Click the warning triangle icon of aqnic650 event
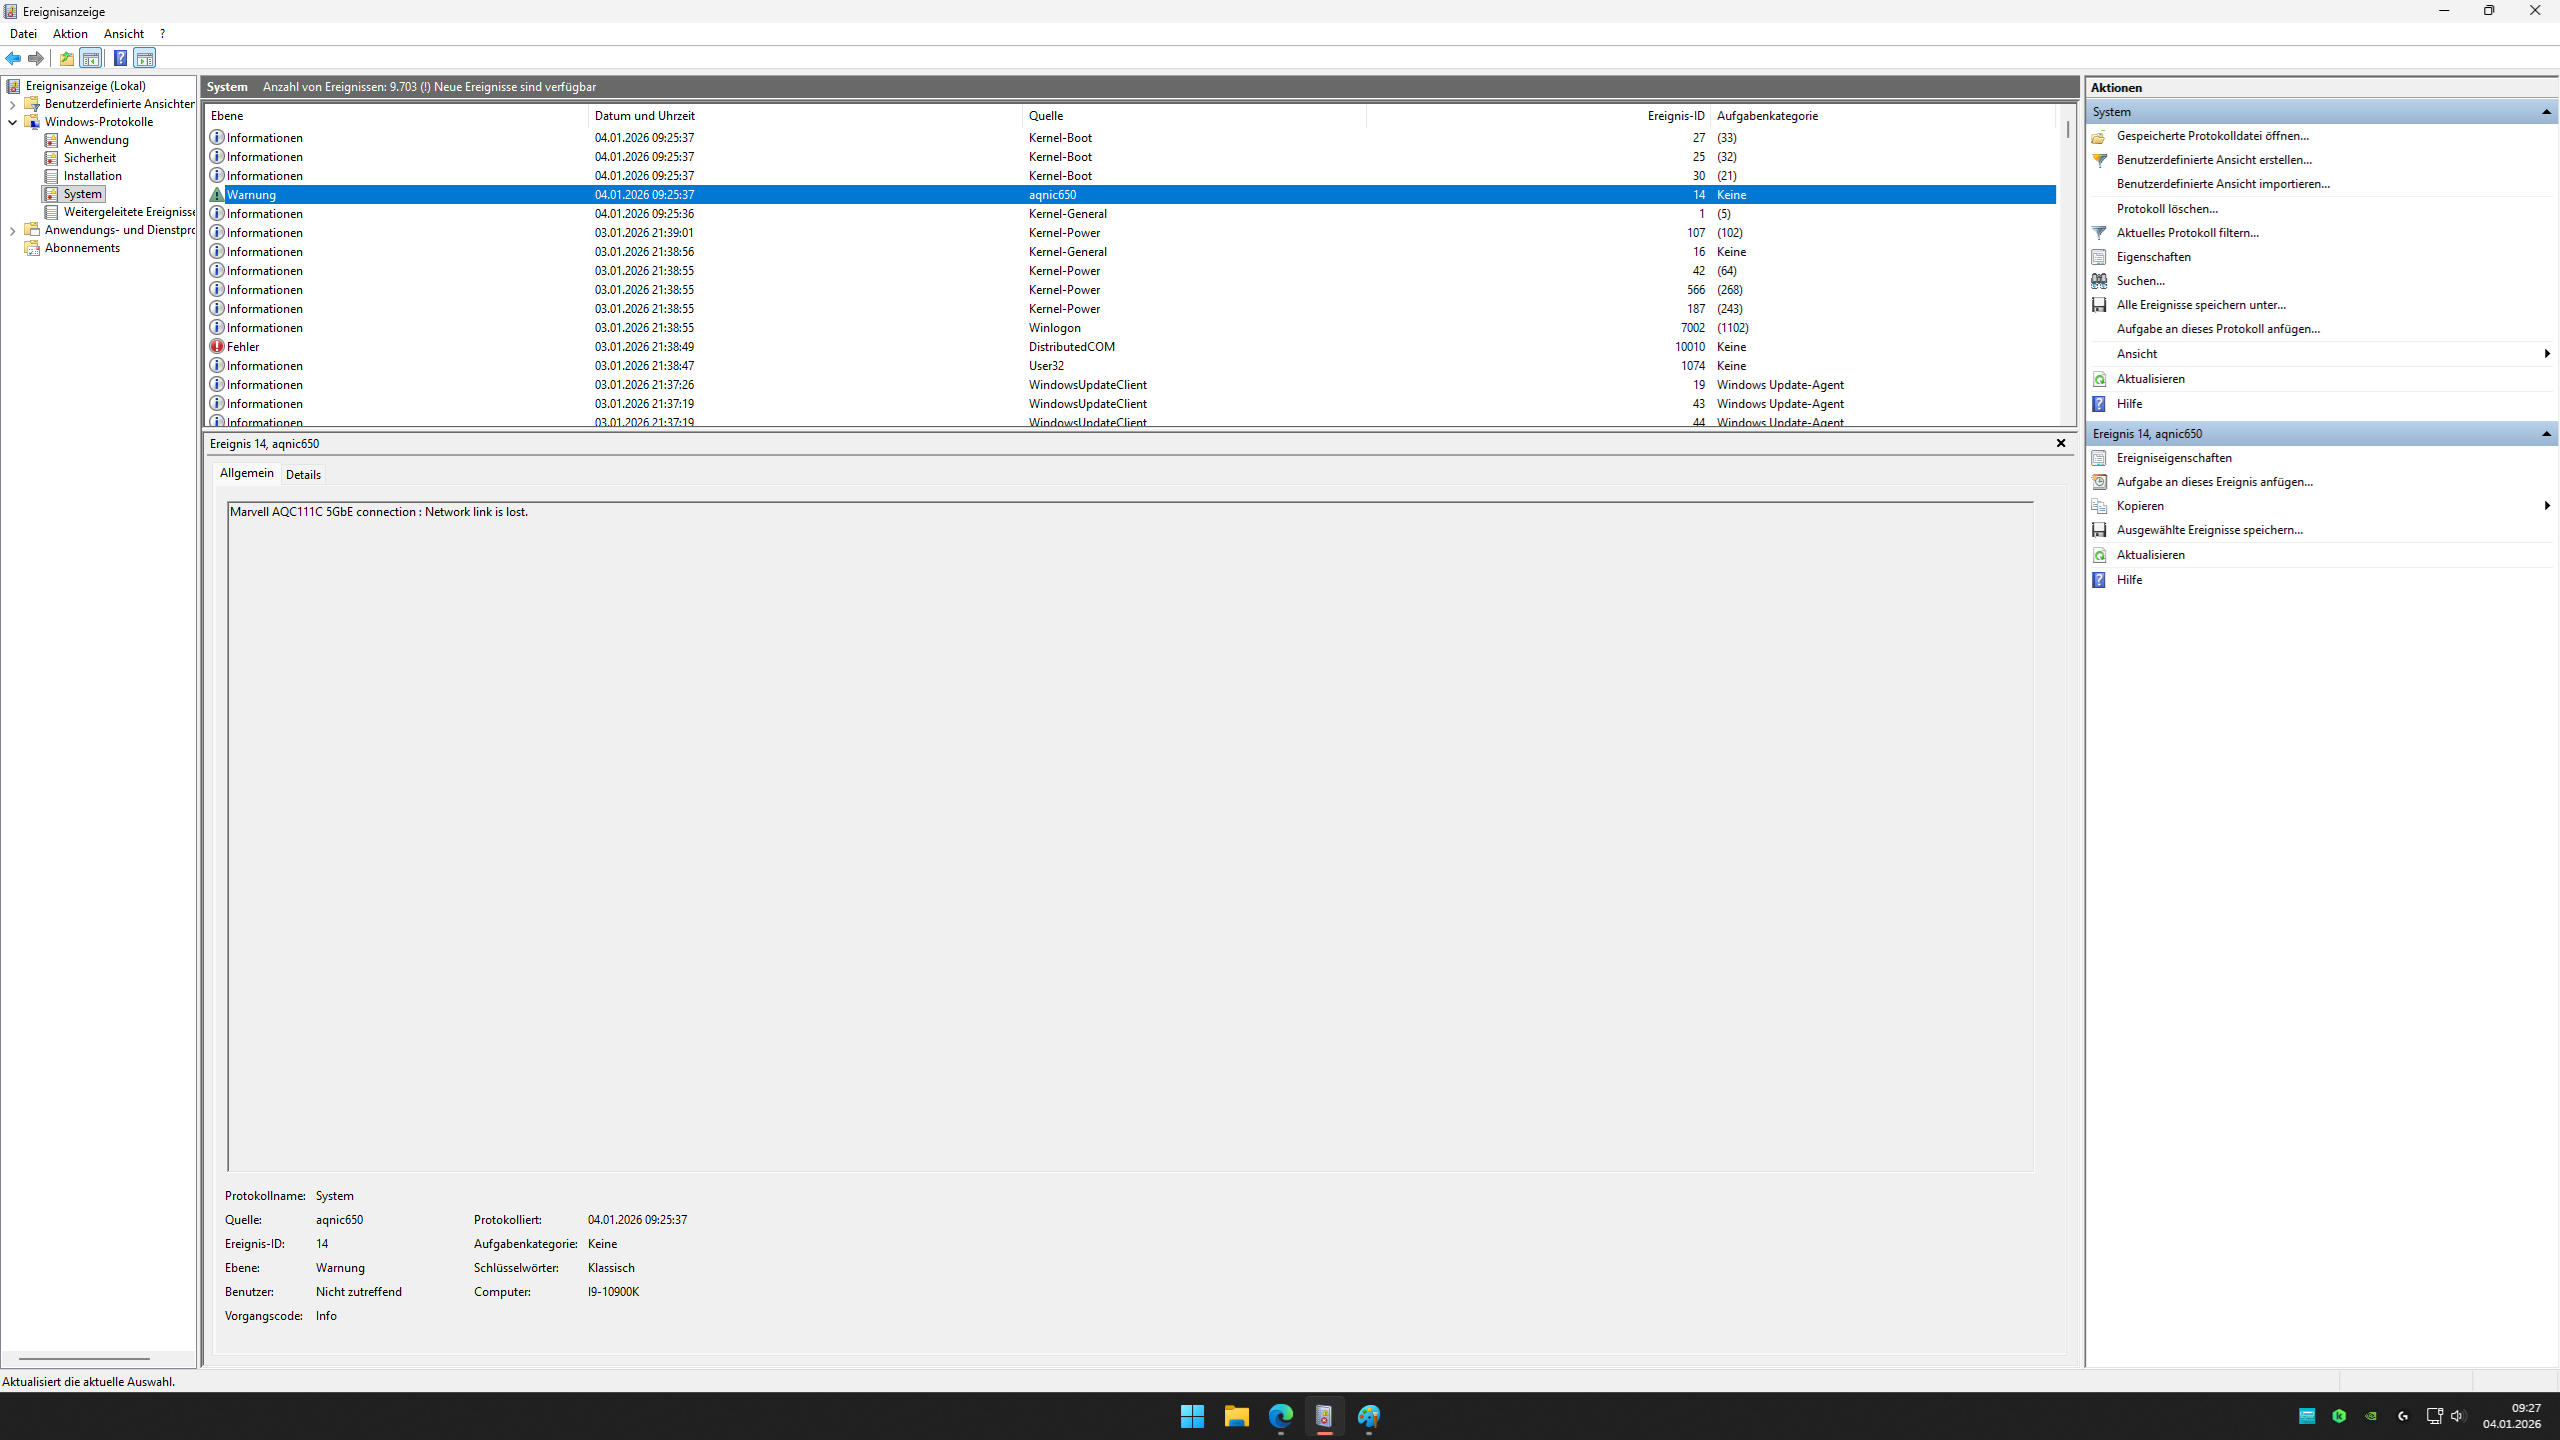The image size is (2560, 1440). (216, 195)
